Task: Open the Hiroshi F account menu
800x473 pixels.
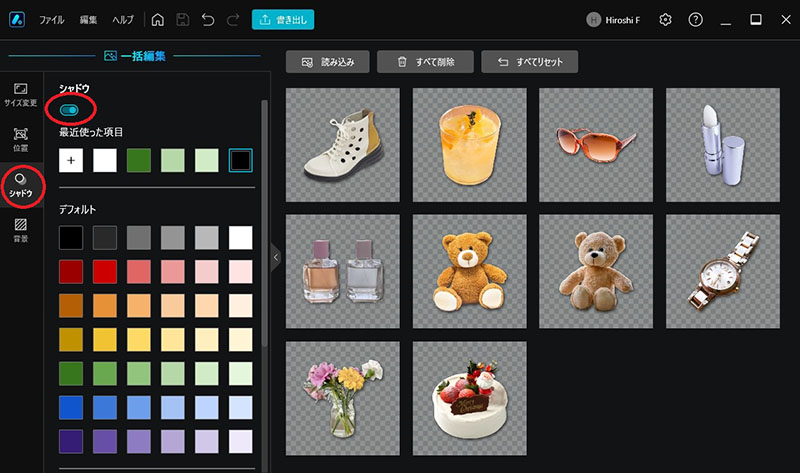Action: 613,20
